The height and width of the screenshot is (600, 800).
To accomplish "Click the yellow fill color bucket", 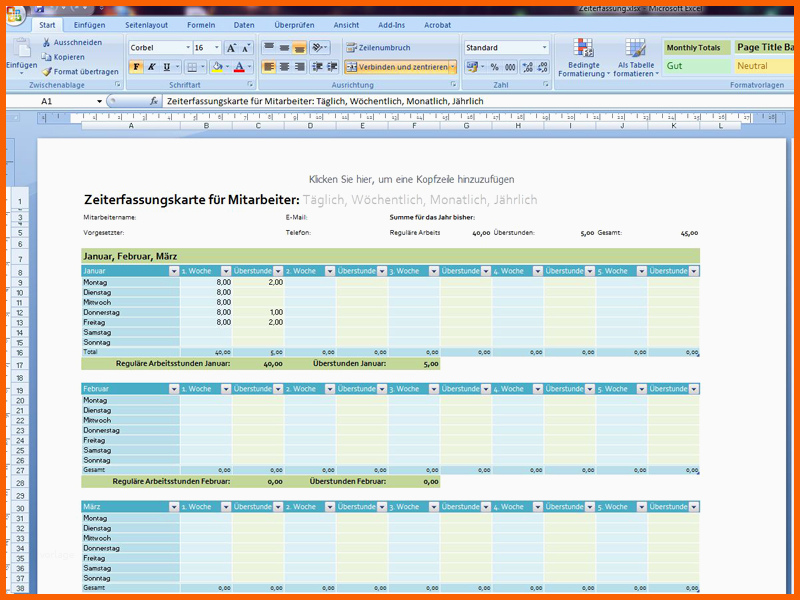I will click(x=215, y=67).
